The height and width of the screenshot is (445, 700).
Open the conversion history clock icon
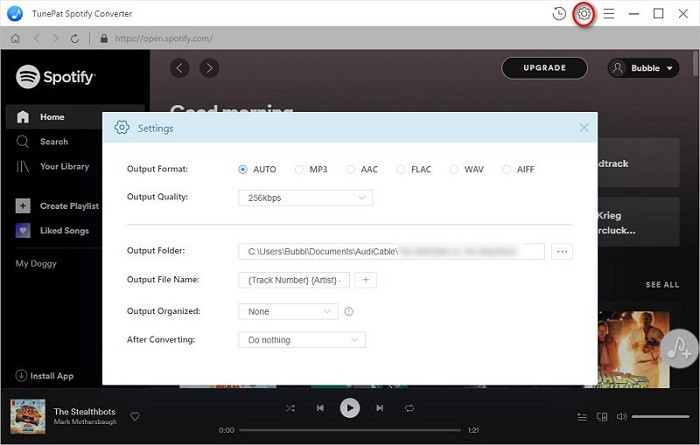[x=559, y=14]
